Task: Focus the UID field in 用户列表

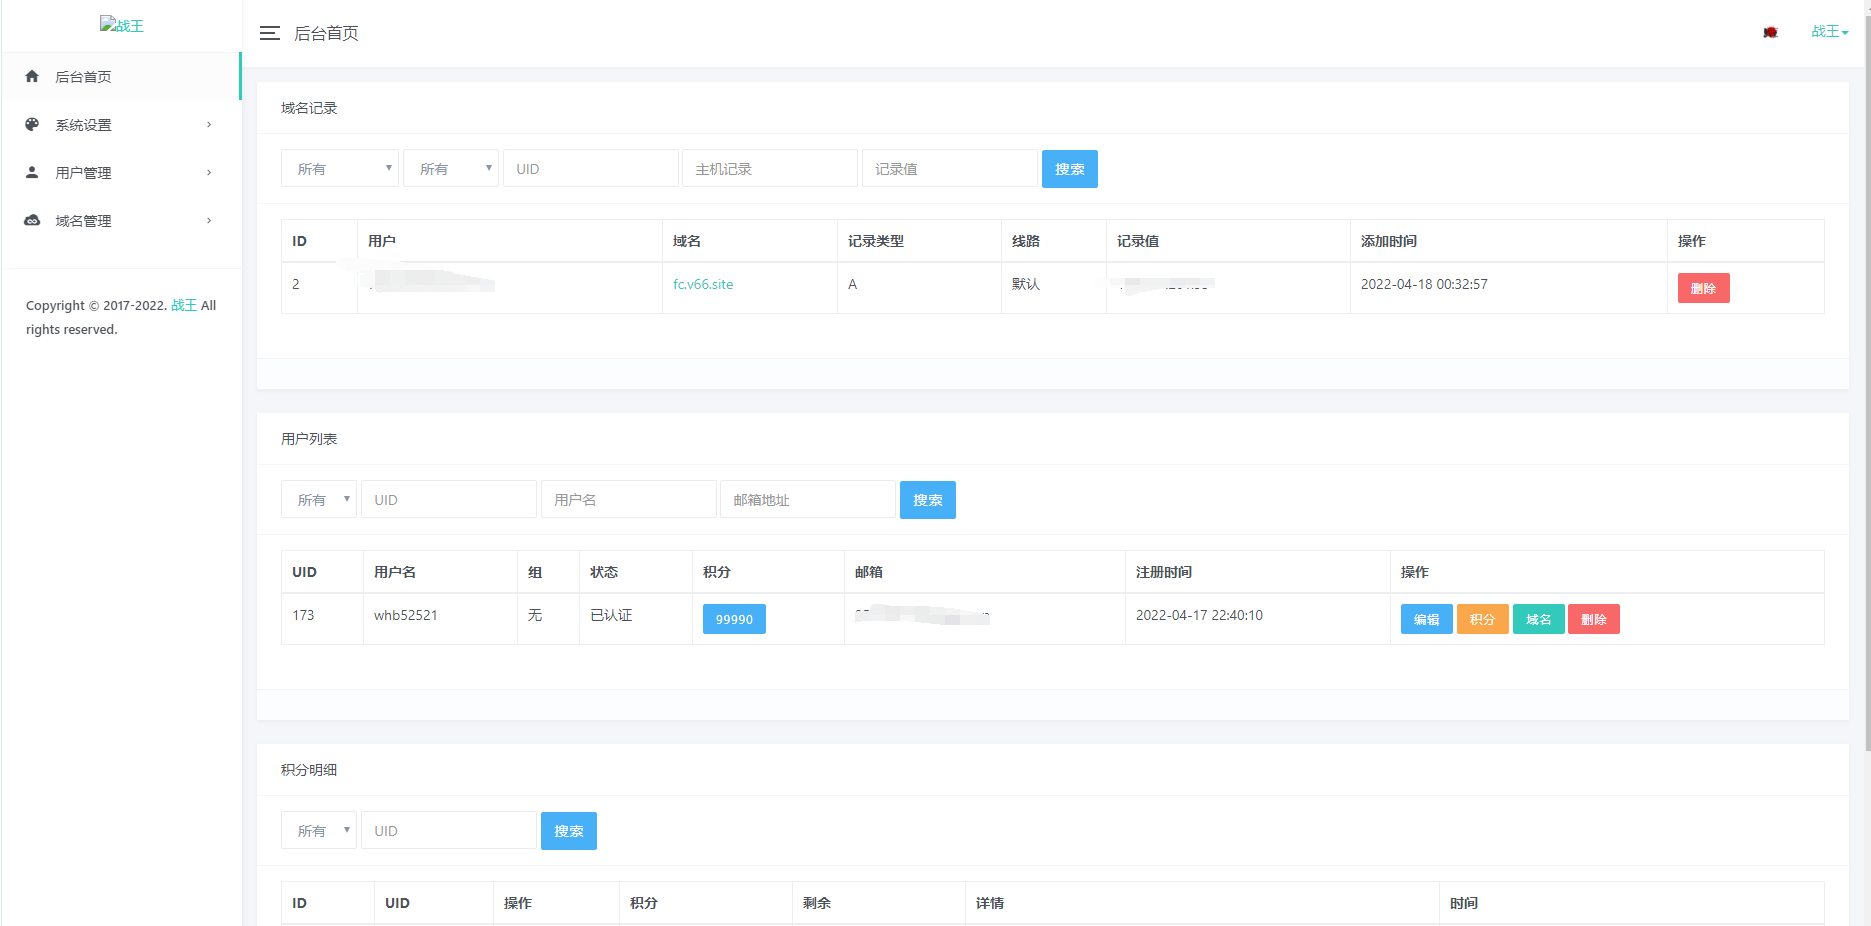Action: click(449, 500)
